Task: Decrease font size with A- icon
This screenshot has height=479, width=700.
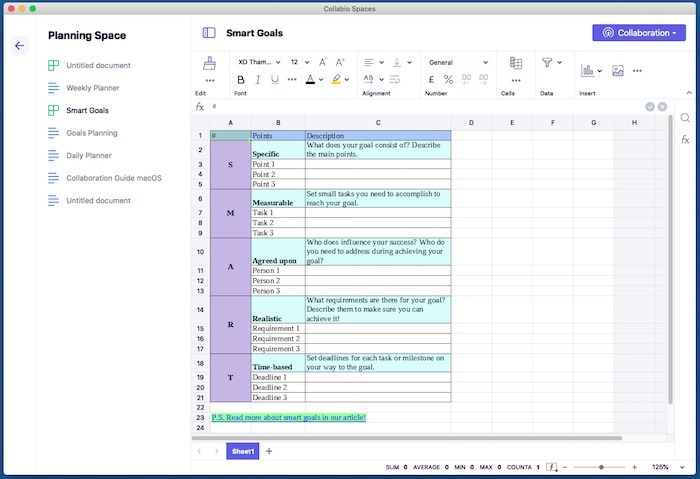Action: click(323, 62)
